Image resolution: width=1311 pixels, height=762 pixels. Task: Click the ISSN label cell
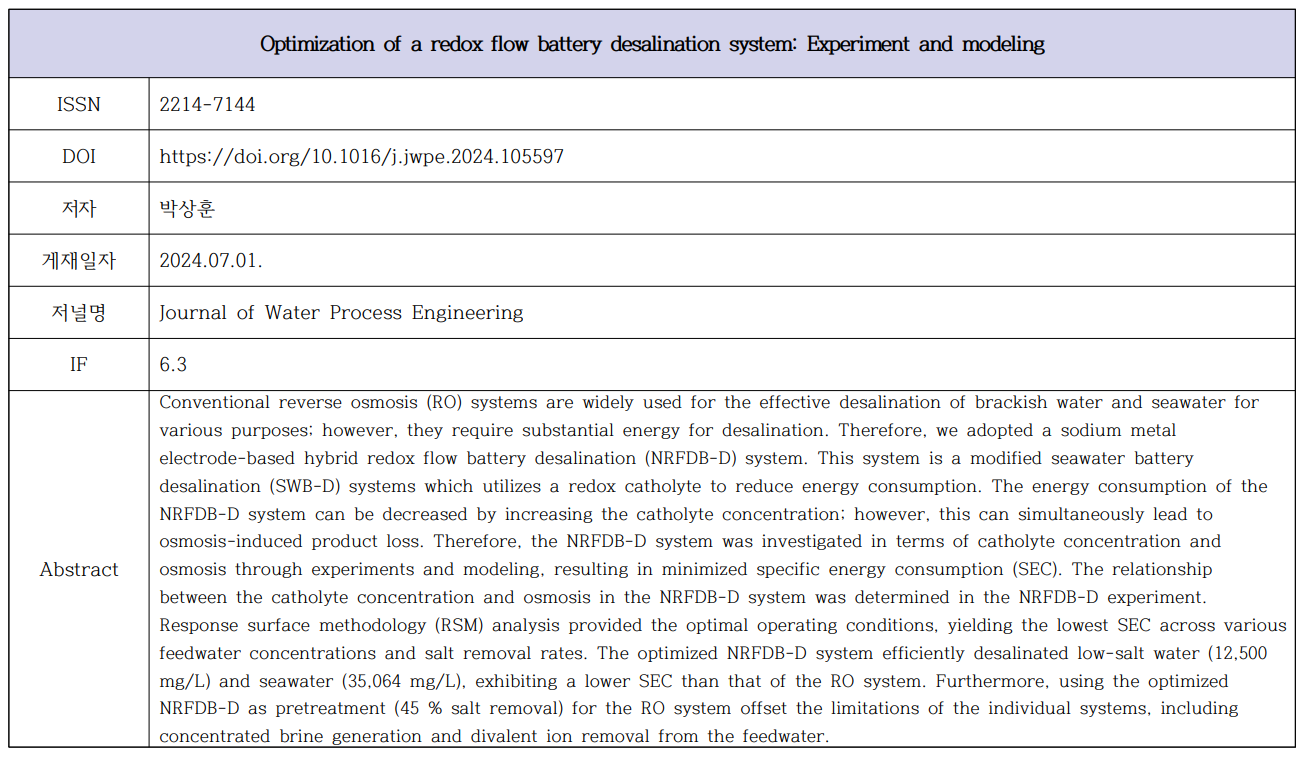[79, 105]
